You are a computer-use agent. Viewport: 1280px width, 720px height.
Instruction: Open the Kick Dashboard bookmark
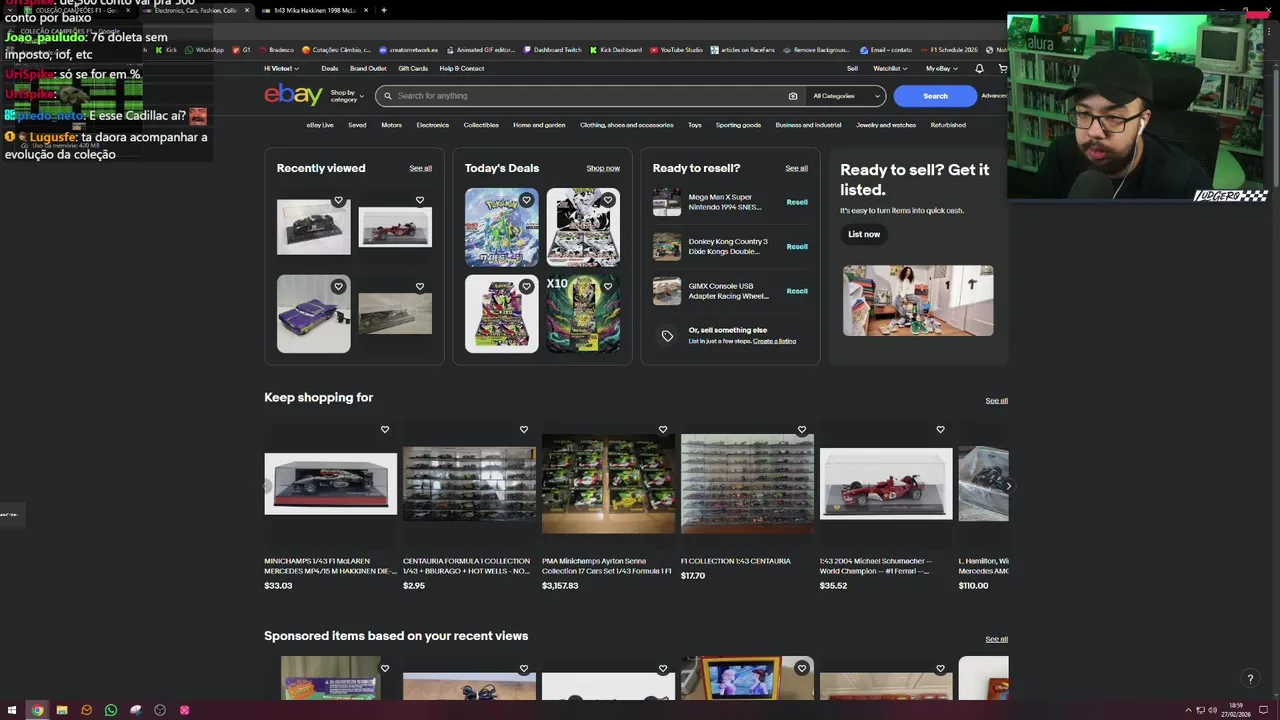(x=616, y=49)
